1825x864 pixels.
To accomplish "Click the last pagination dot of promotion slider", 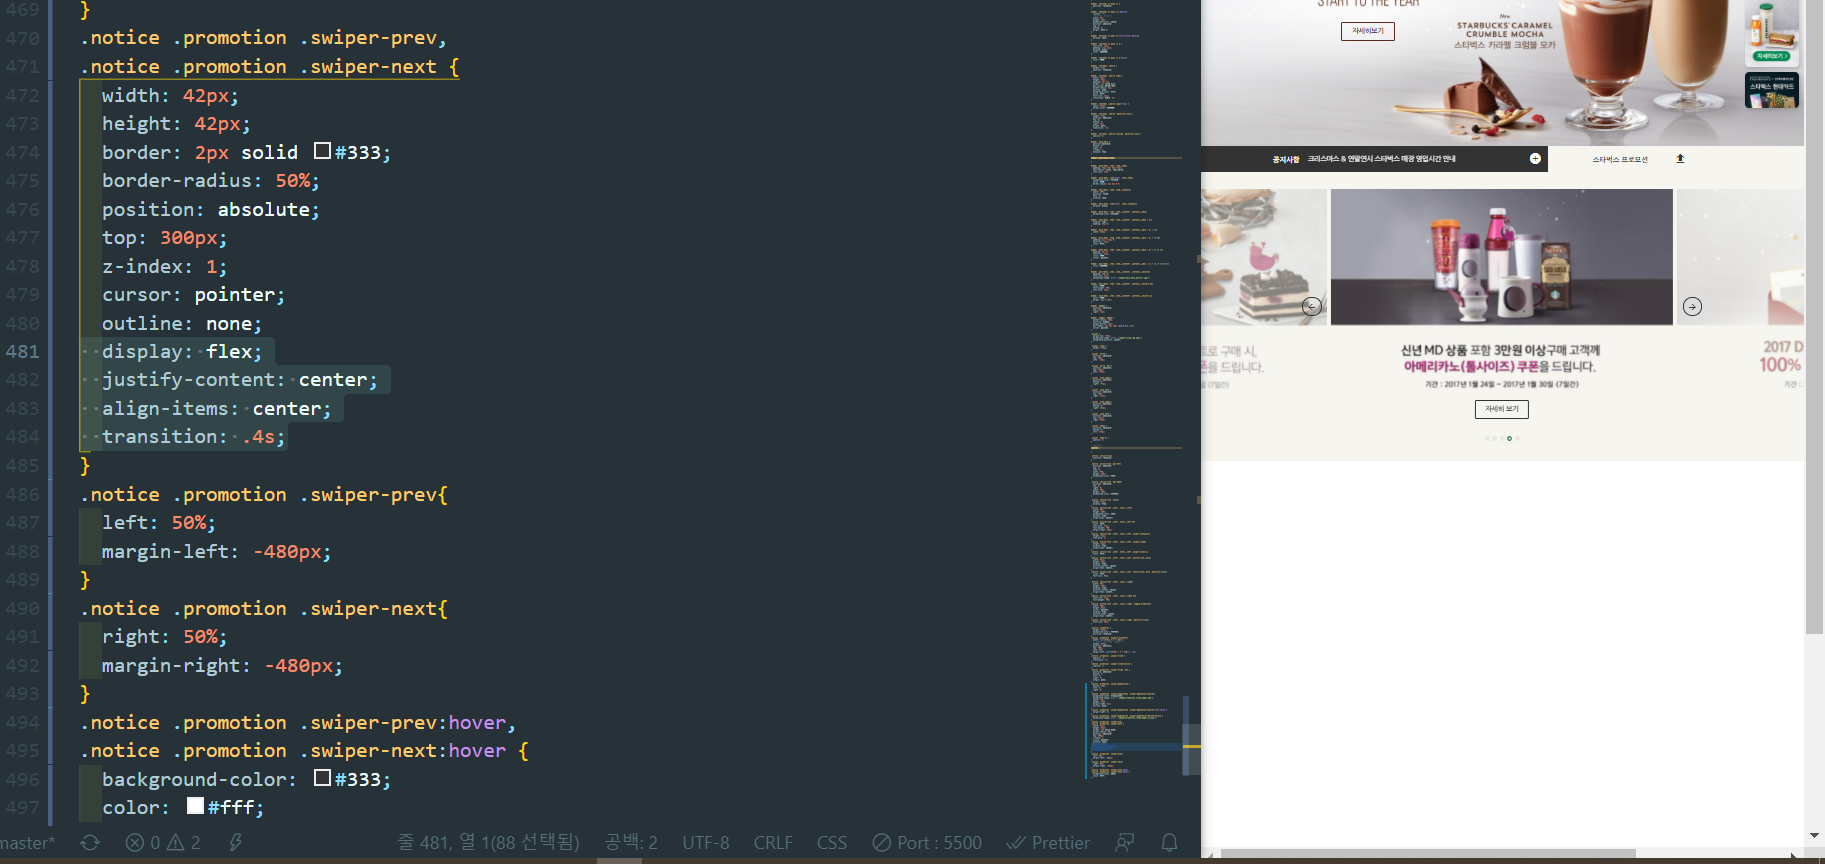I will coord(1517,438).
